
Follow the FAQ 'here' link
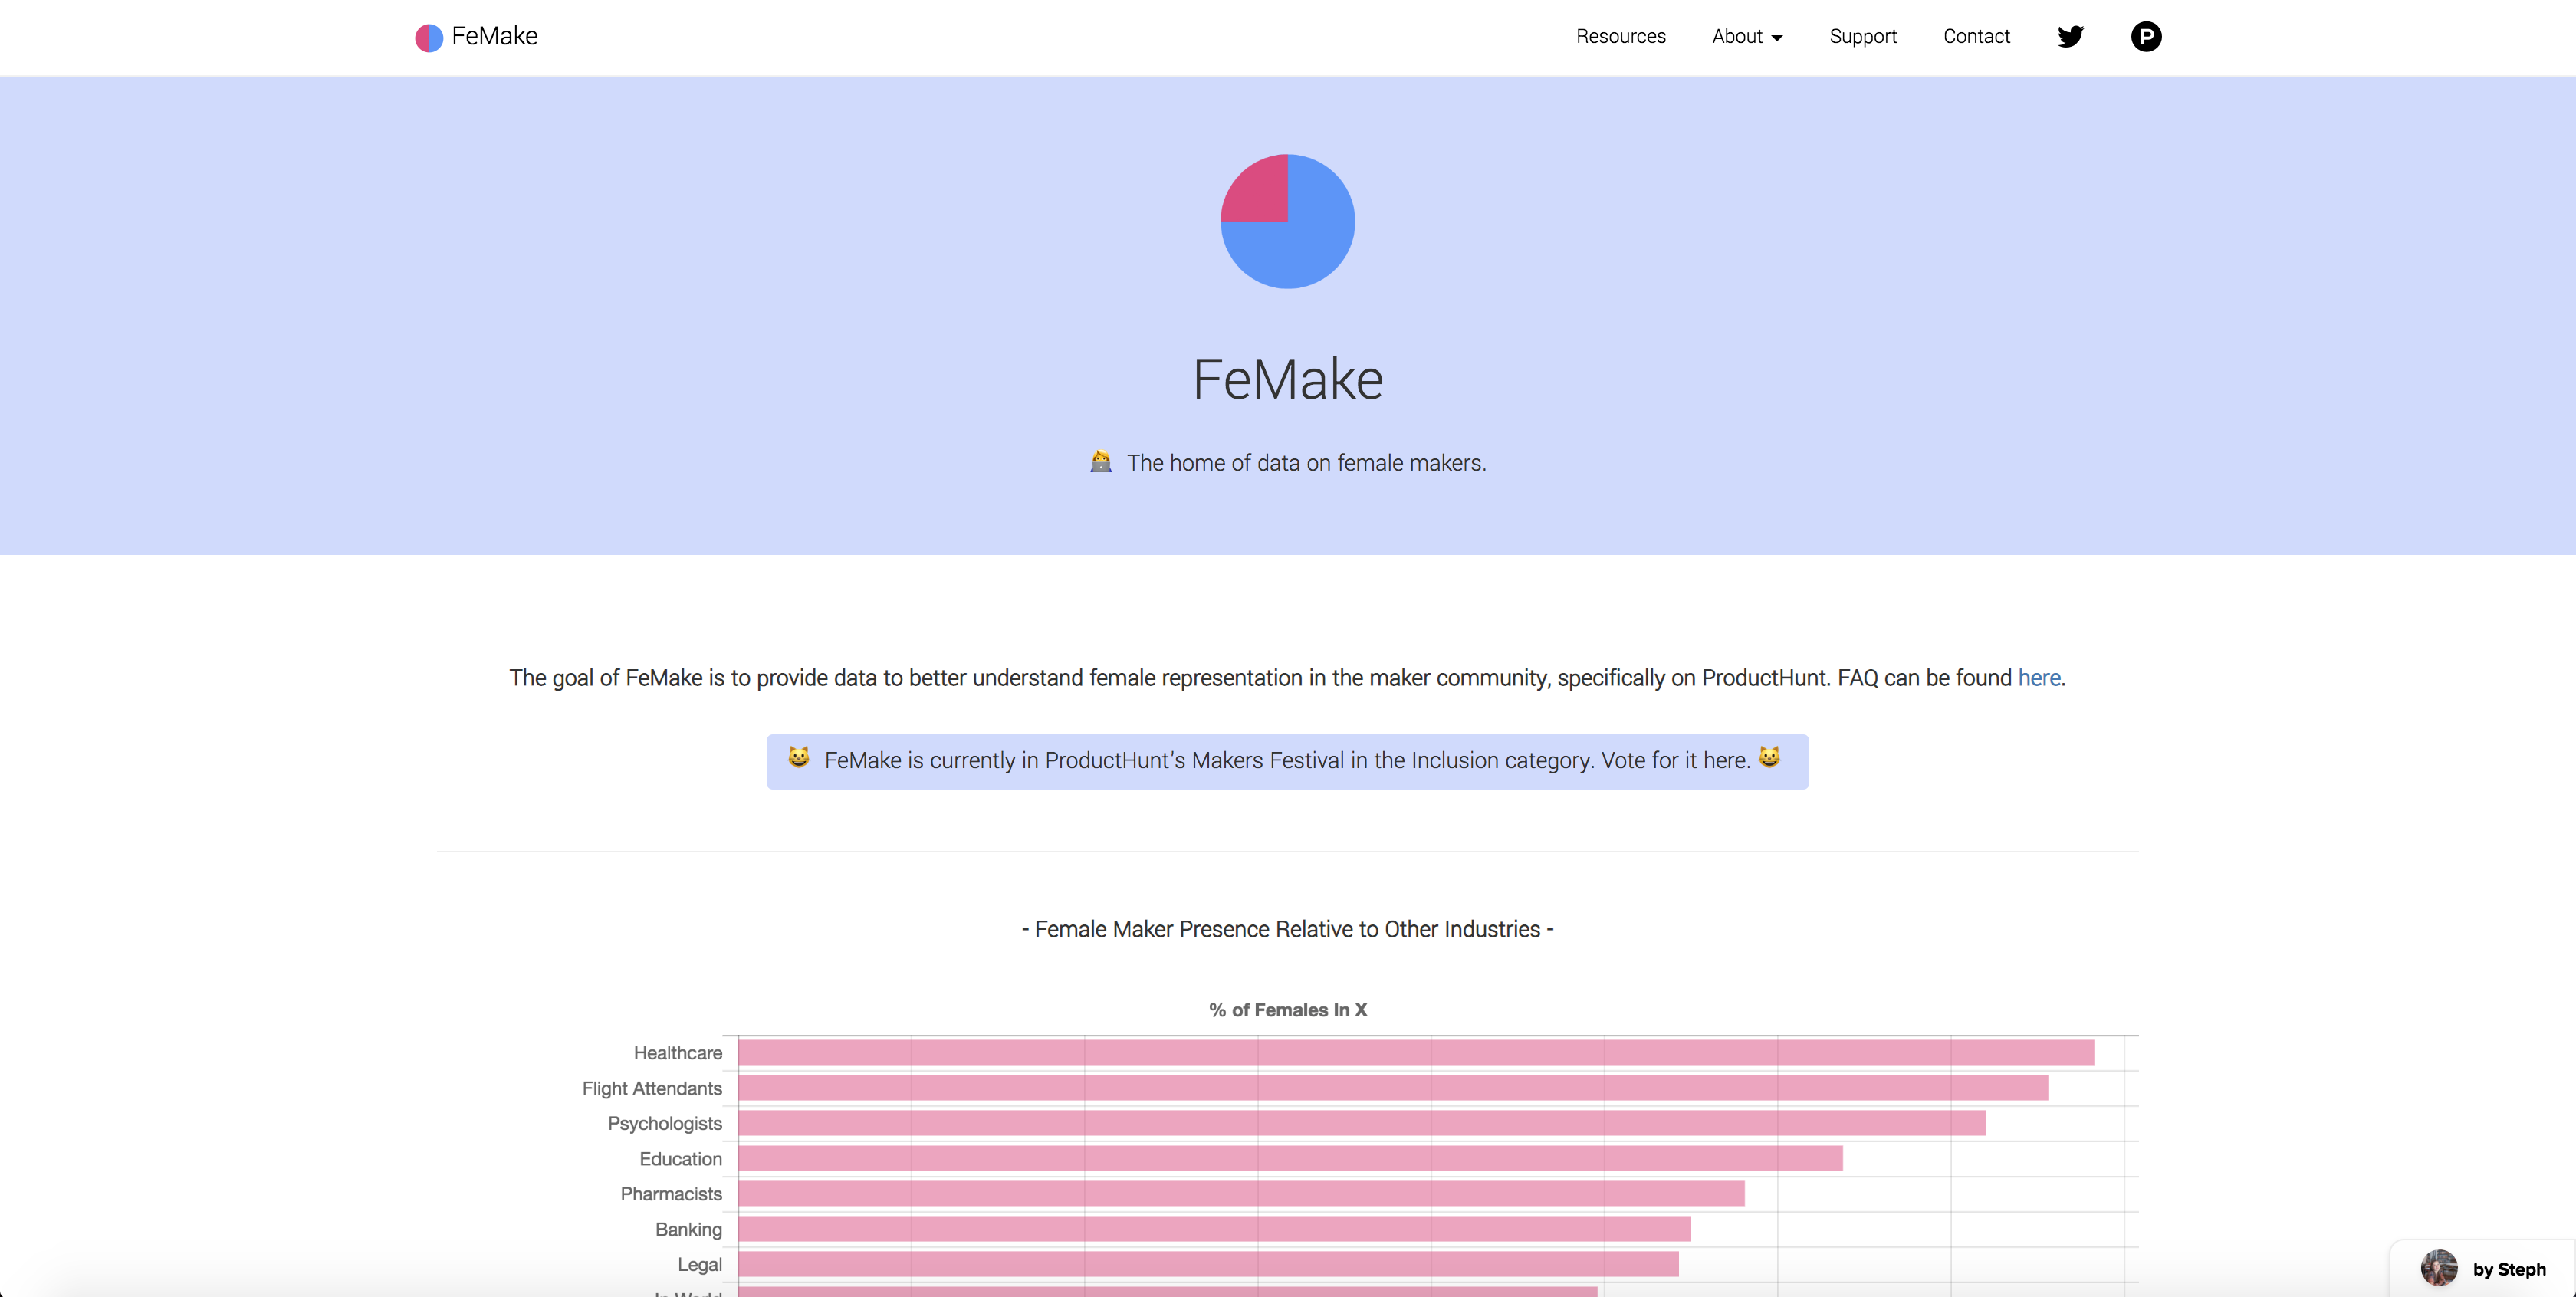2039,678
